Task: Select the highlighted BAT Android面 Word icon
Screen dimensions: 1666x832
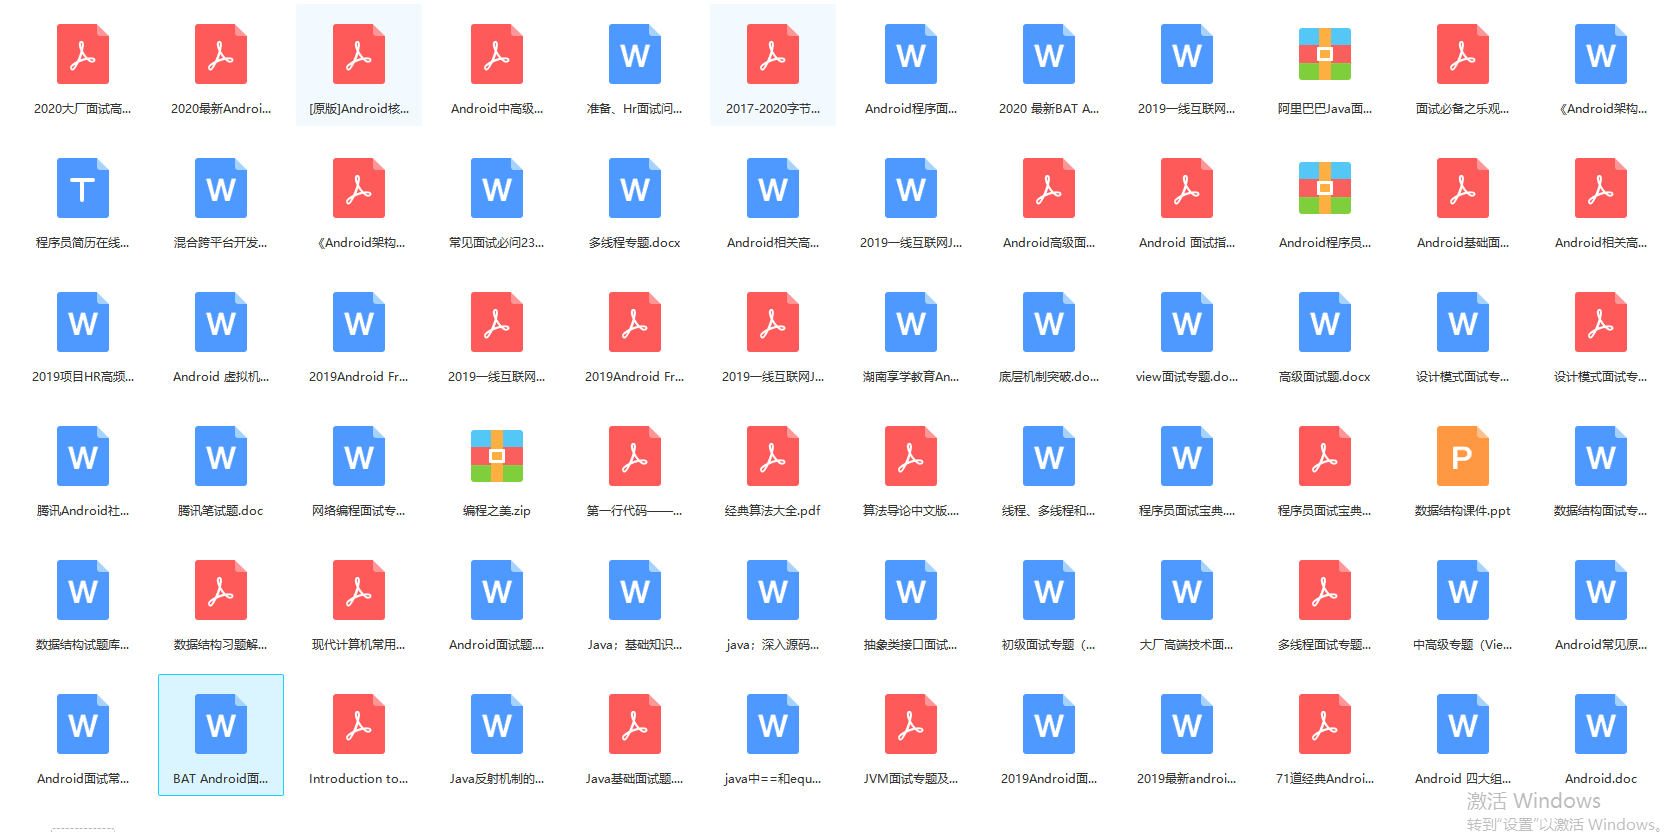Action: (x=221, y=724)
